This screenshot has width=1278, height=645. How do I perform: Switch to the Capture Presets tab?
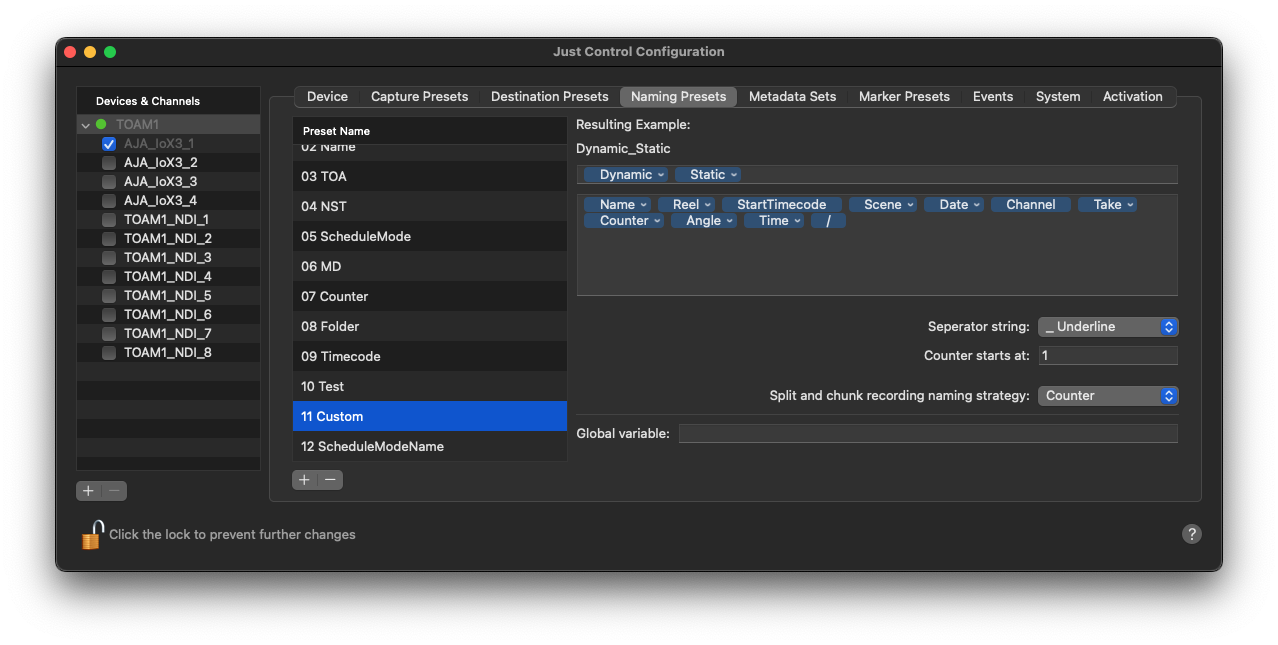coord(419,97)
